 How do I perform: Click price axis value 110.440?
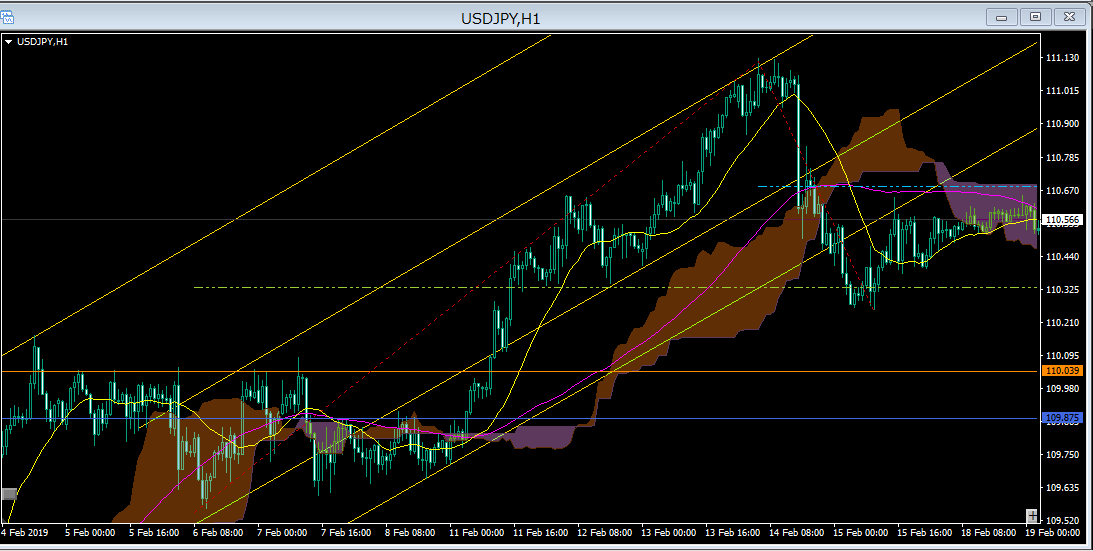[1062, 257]
